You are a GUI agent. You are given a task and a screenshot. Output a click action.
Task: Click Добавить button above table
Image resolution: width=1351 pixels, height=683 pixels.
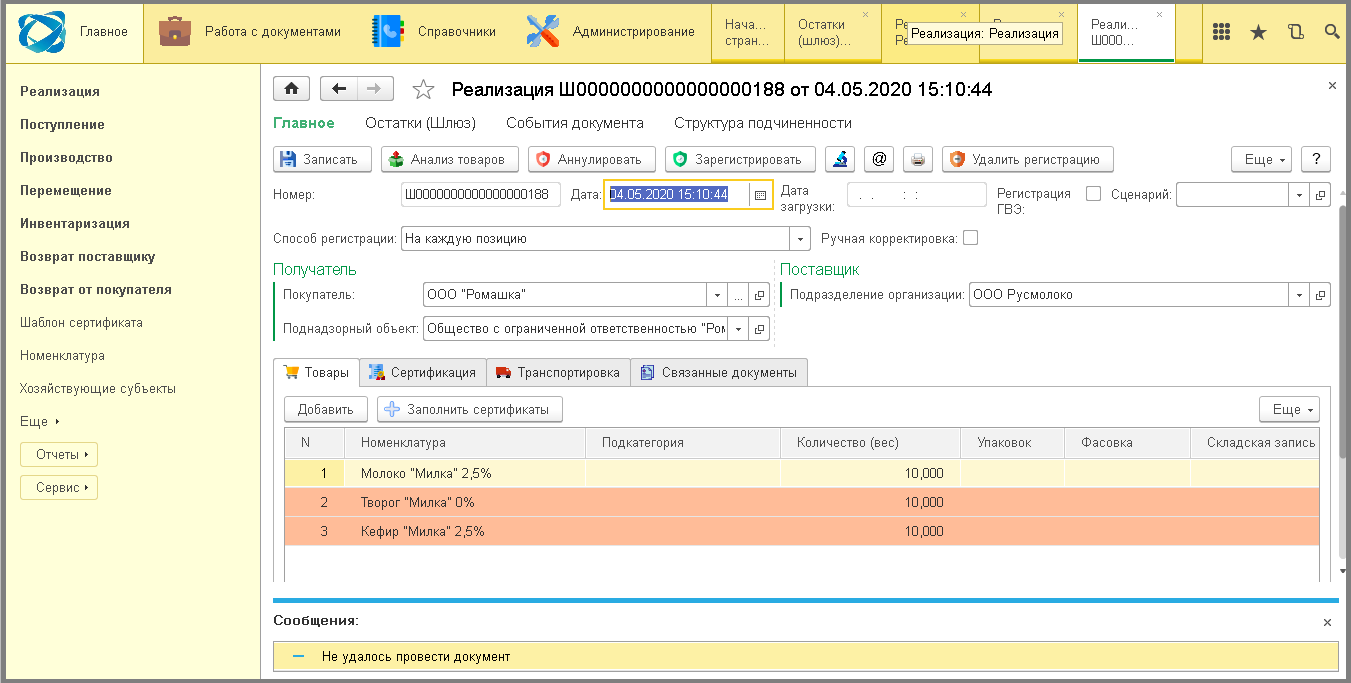point(326,409)
